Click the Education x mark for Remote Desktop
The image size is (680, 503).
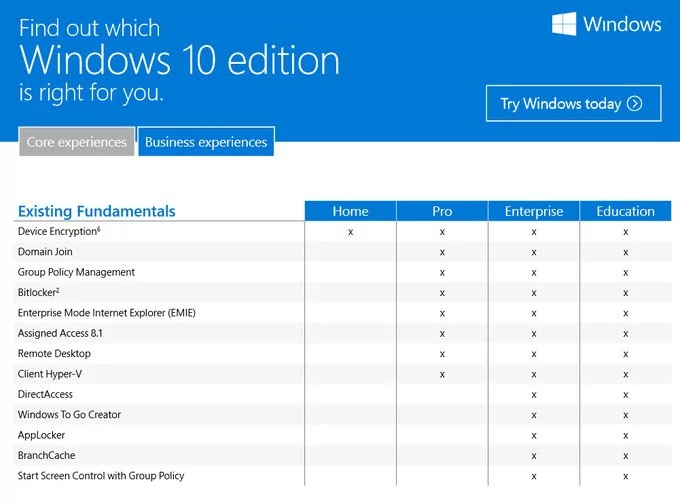(x=625, y=354)
